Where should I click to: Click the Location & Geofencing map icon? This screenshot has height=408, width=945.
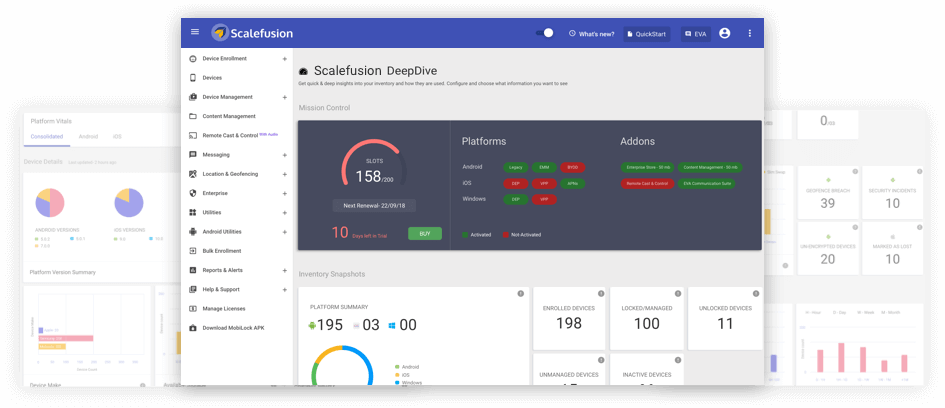click(193, 174)
